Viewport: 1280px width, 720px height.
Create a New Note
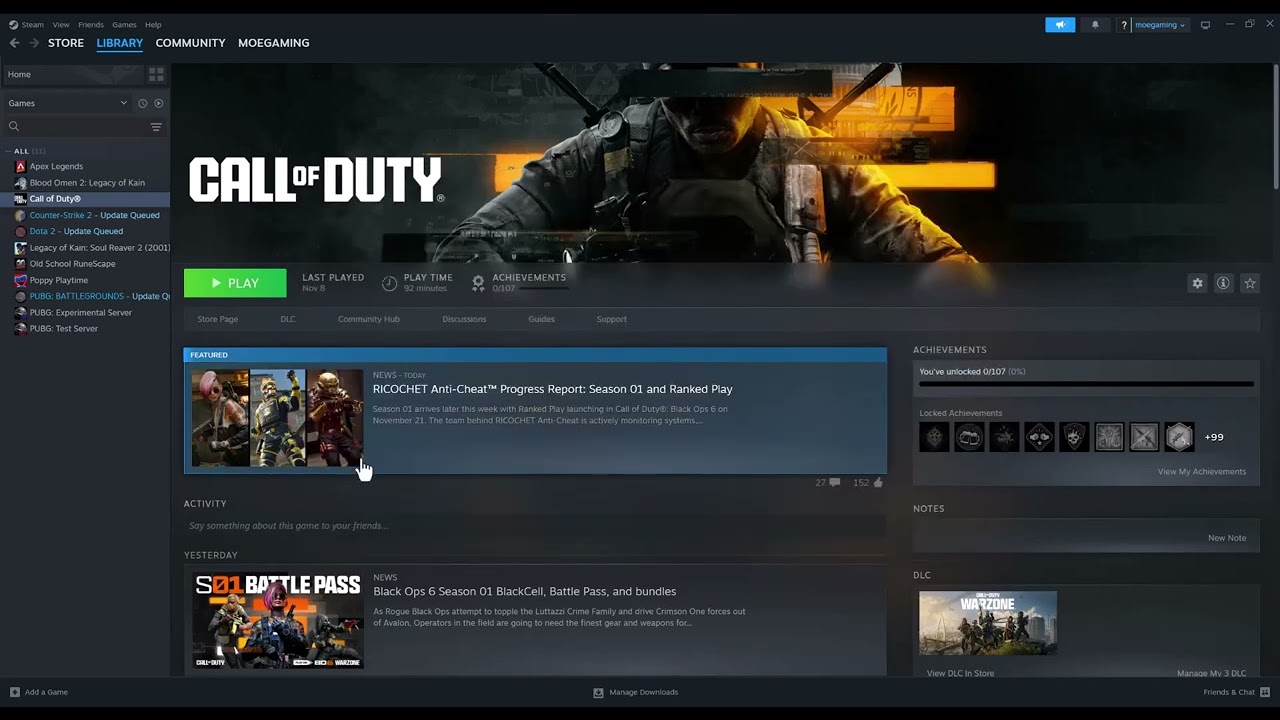[1227, 538]
